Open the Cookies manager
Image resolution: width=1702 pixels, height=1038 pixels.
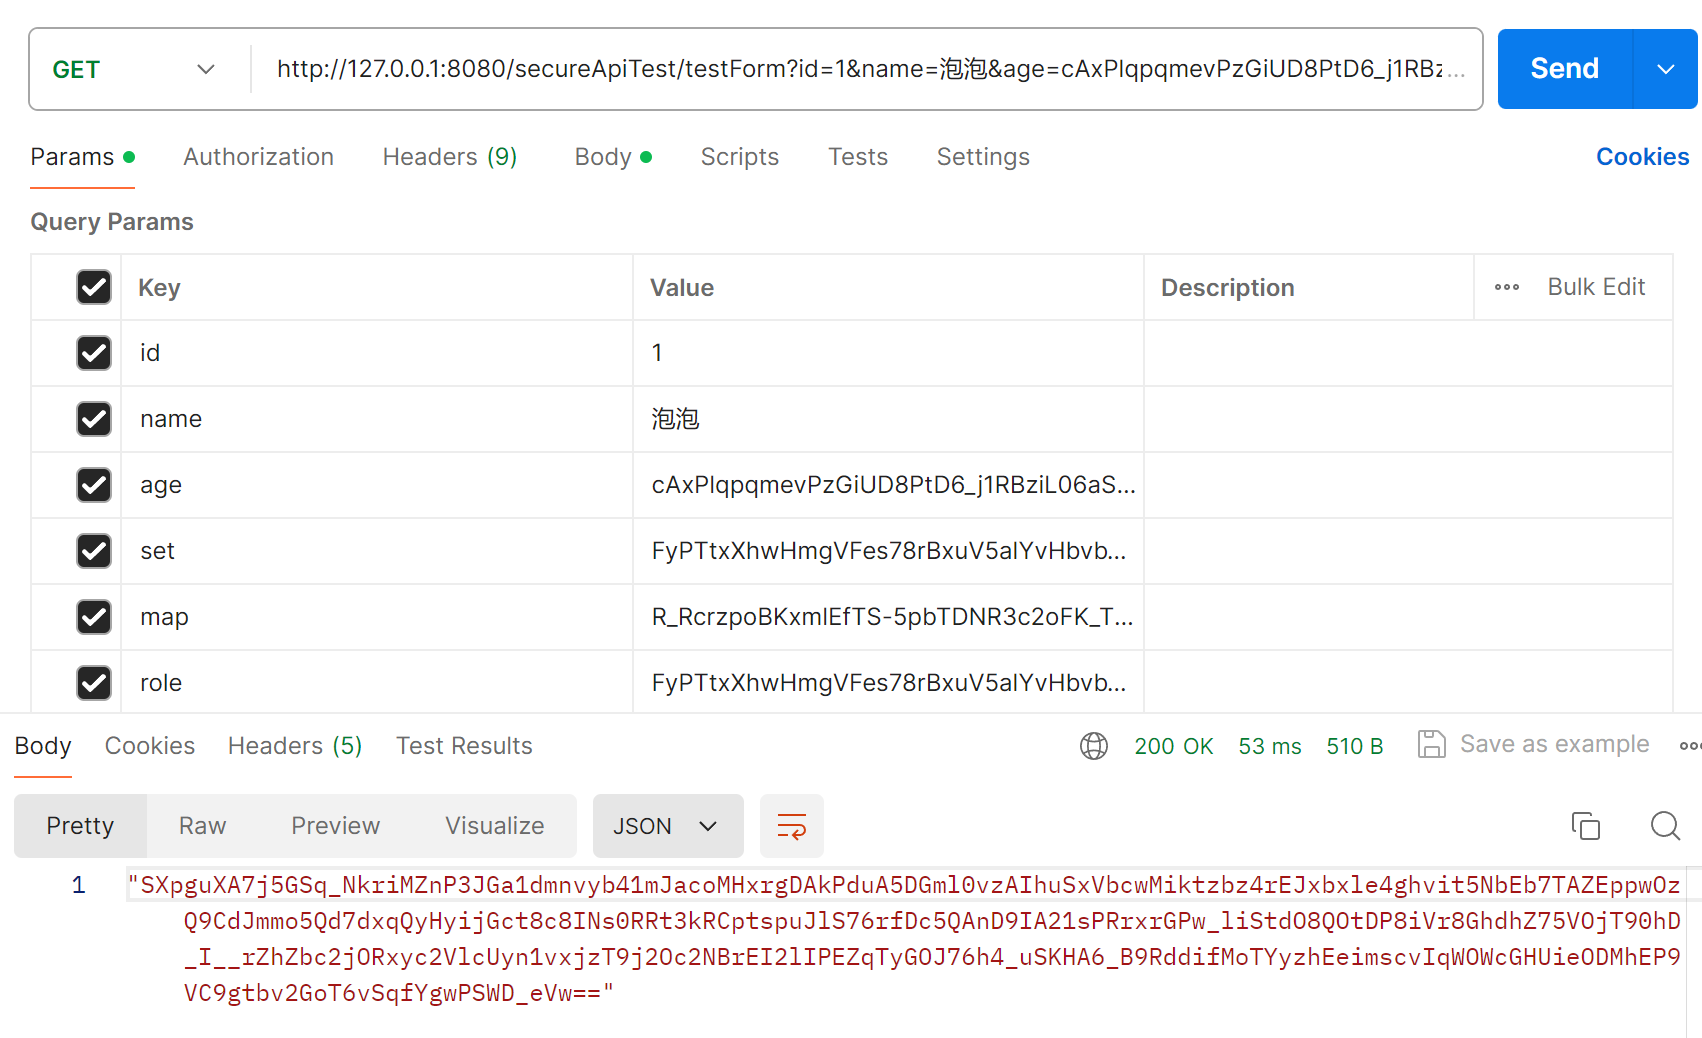[x=1642, y=157]
